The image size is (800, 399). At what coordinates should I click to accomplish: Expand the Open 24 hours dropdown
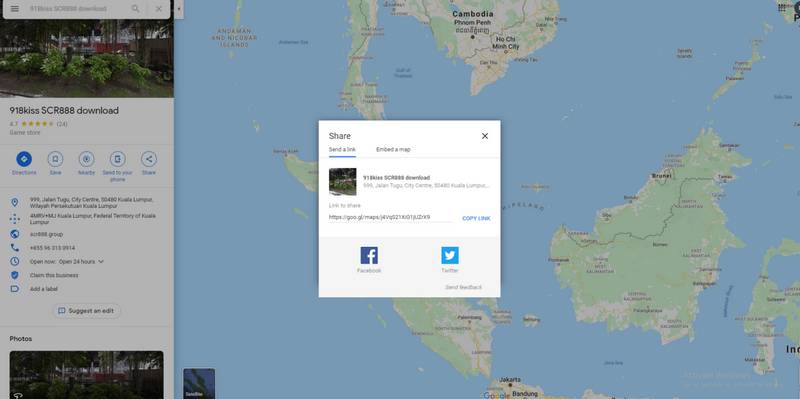pos(101,261)
